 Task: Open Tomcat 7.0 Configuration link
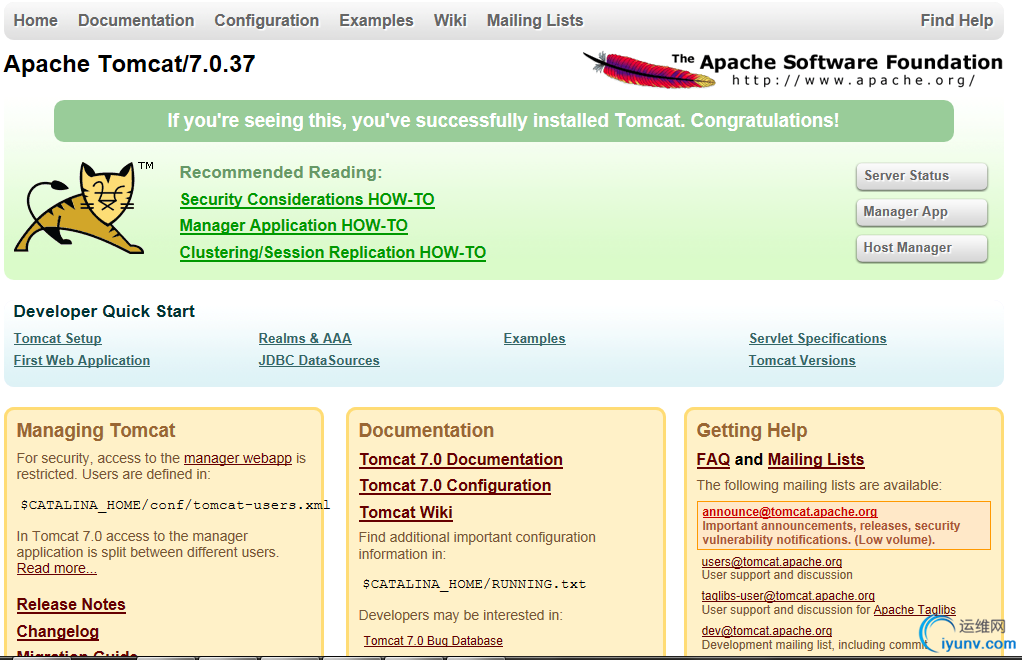tap(456, 485)
